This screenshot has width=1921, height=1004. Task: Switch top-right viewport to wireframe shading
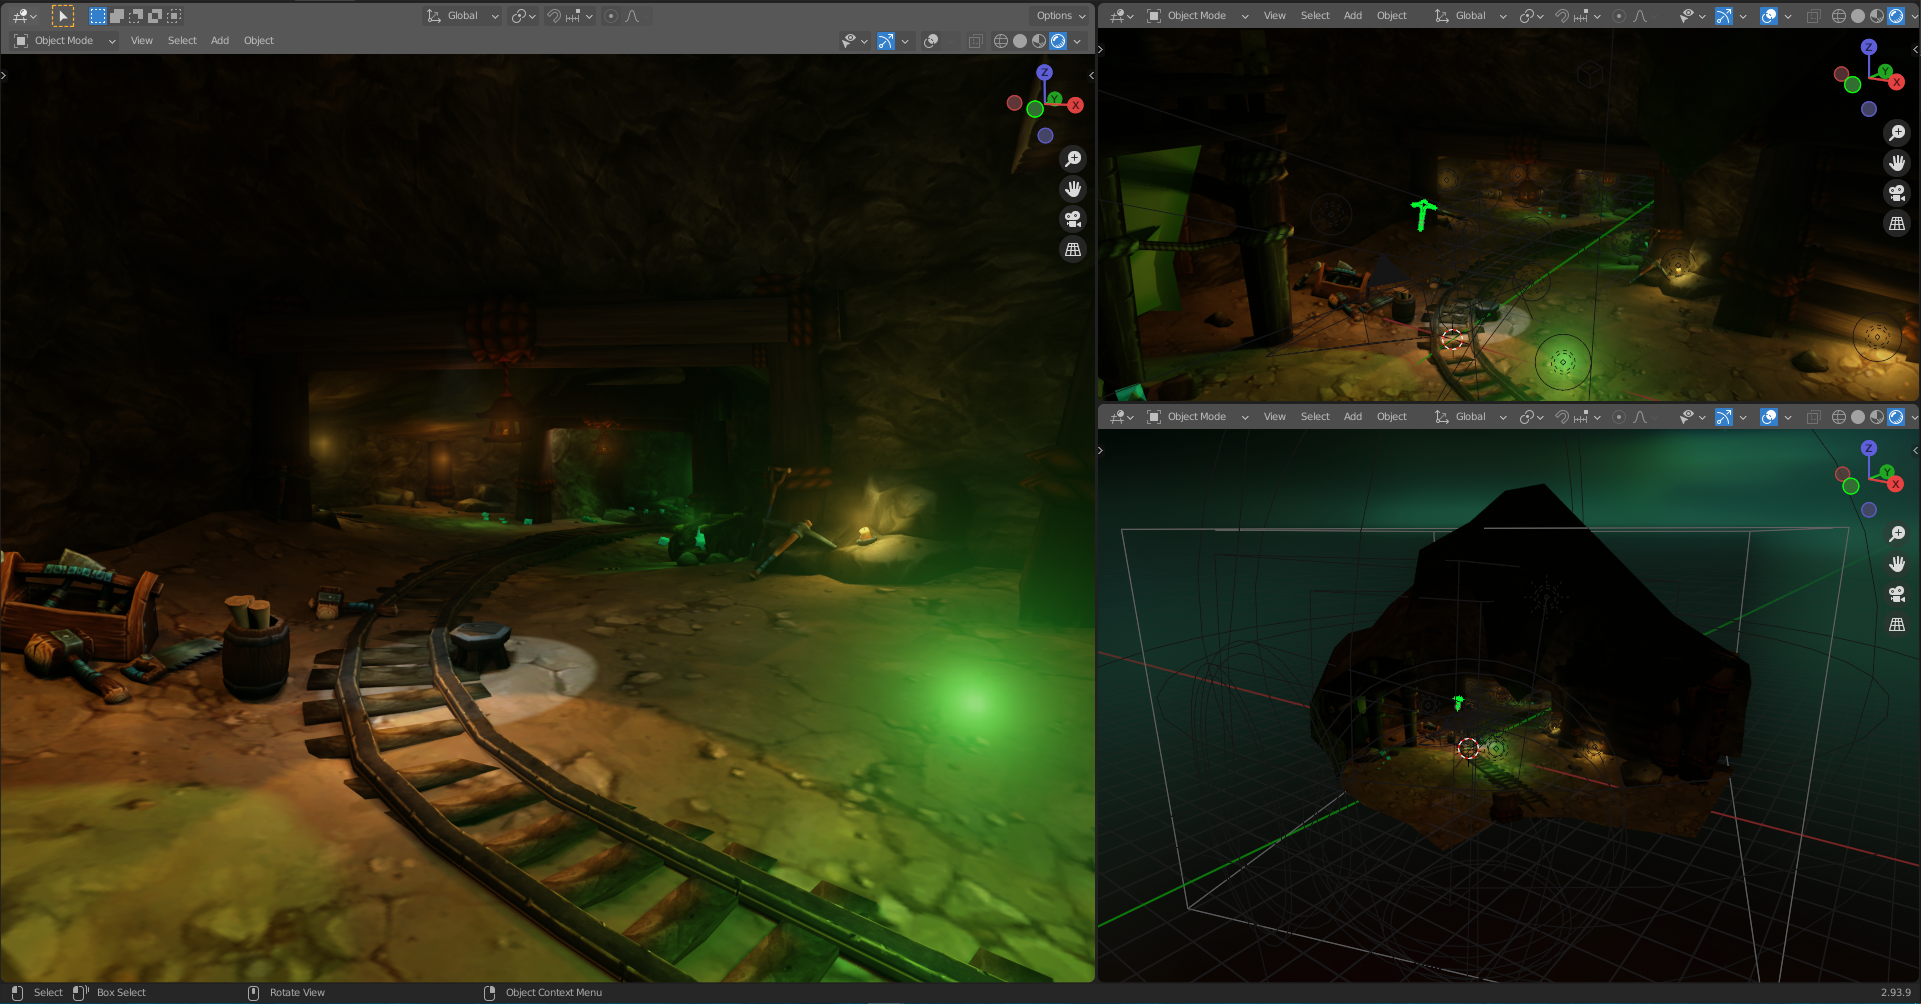point(1838,16)
